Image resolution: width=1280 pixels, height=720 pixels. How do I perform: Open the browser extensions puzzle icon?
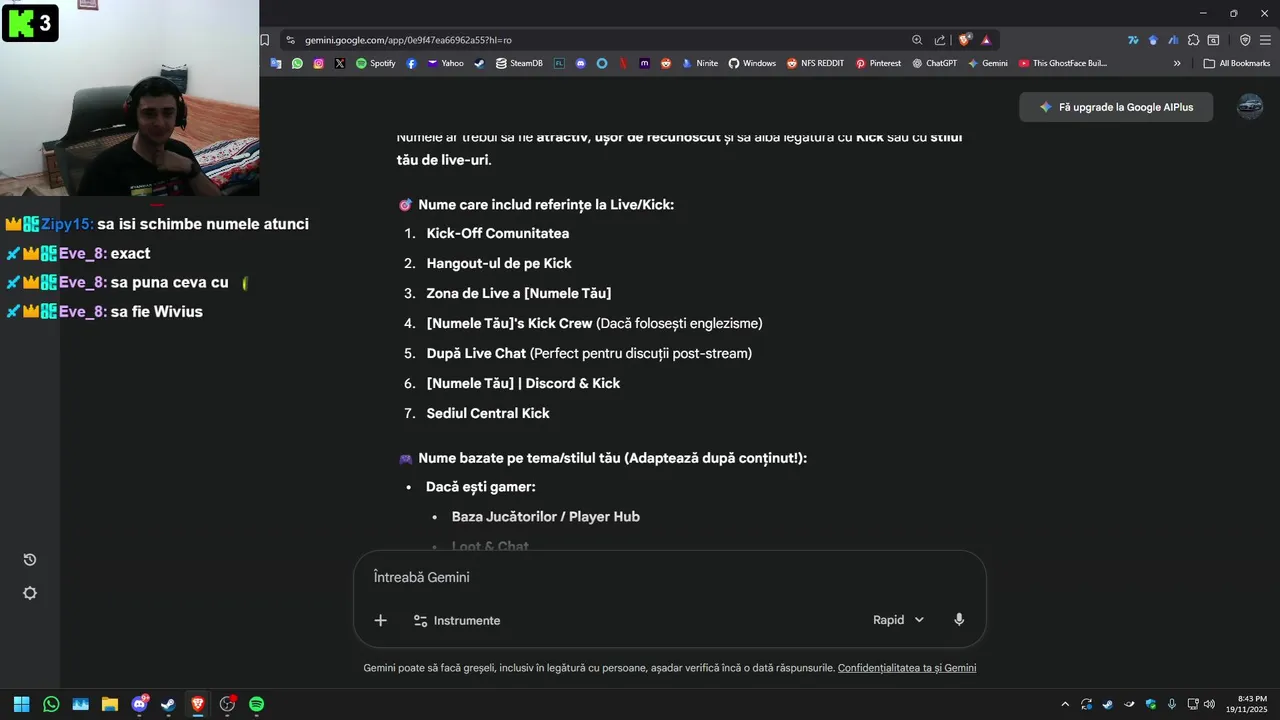point(1193,40)
